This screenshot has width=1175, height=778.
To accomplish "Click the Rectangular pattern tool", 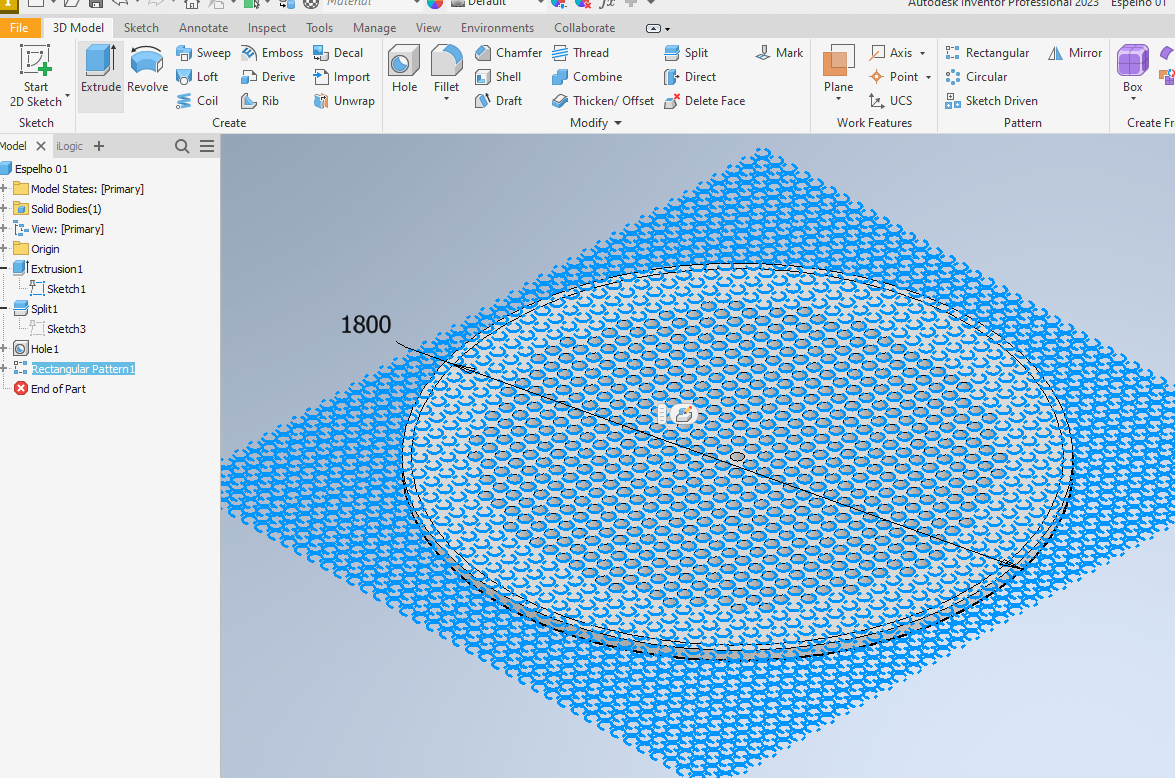I will [x=987, y=53].
